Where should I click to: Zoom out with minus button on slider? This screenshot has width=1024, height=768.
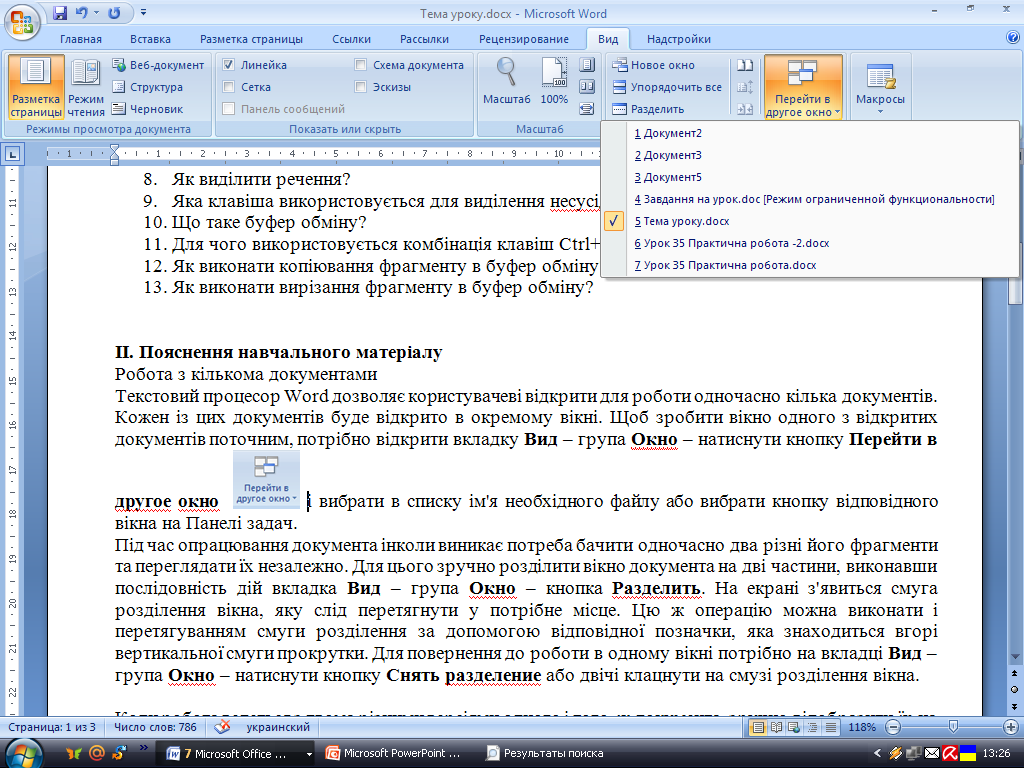[x=893, y=727]
